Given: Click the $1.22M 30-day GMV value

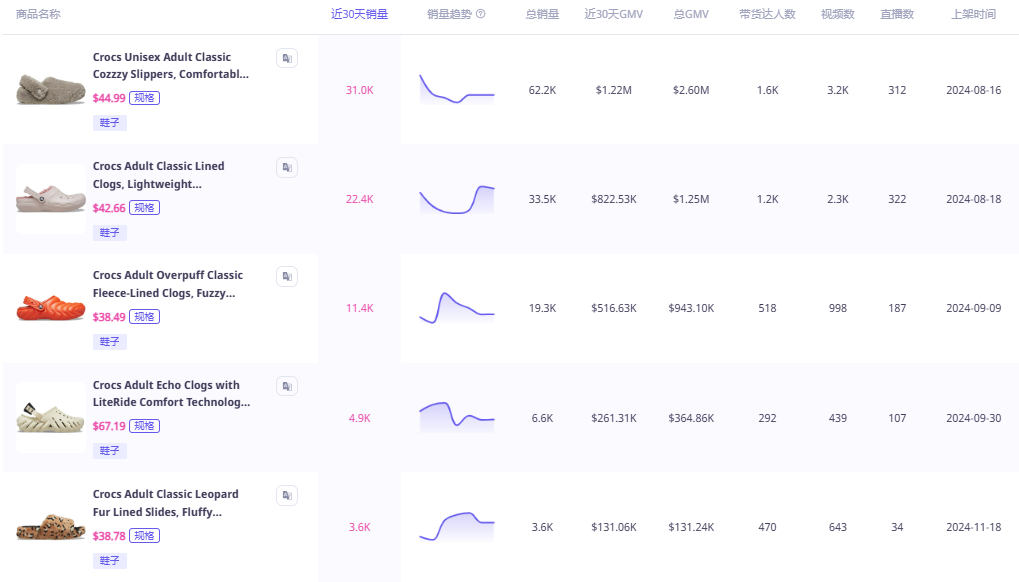Looking at the screenshot, I should pyautogui.click(x=613, y=90).
